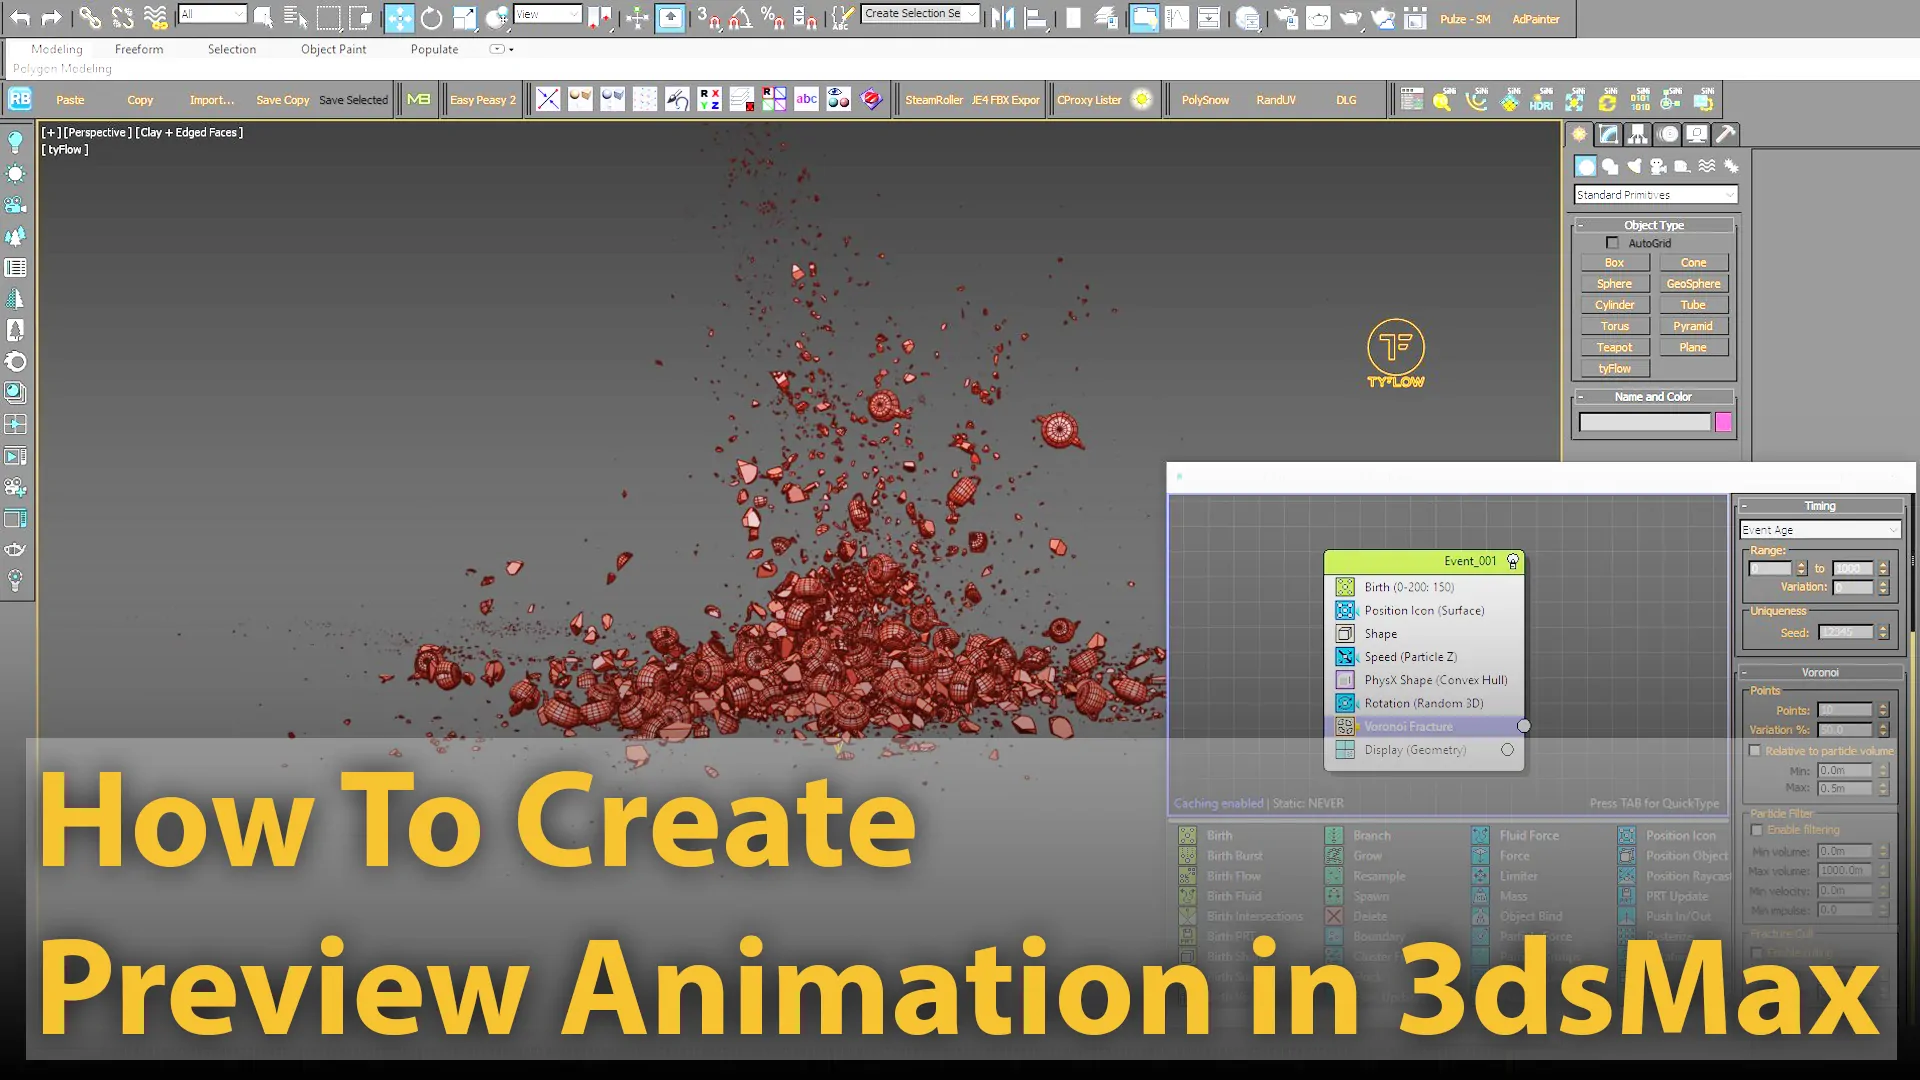Screen dimensions: 1920x1080
Task: Activate the Rotate tool in toolbar
Action: (431, 18)
